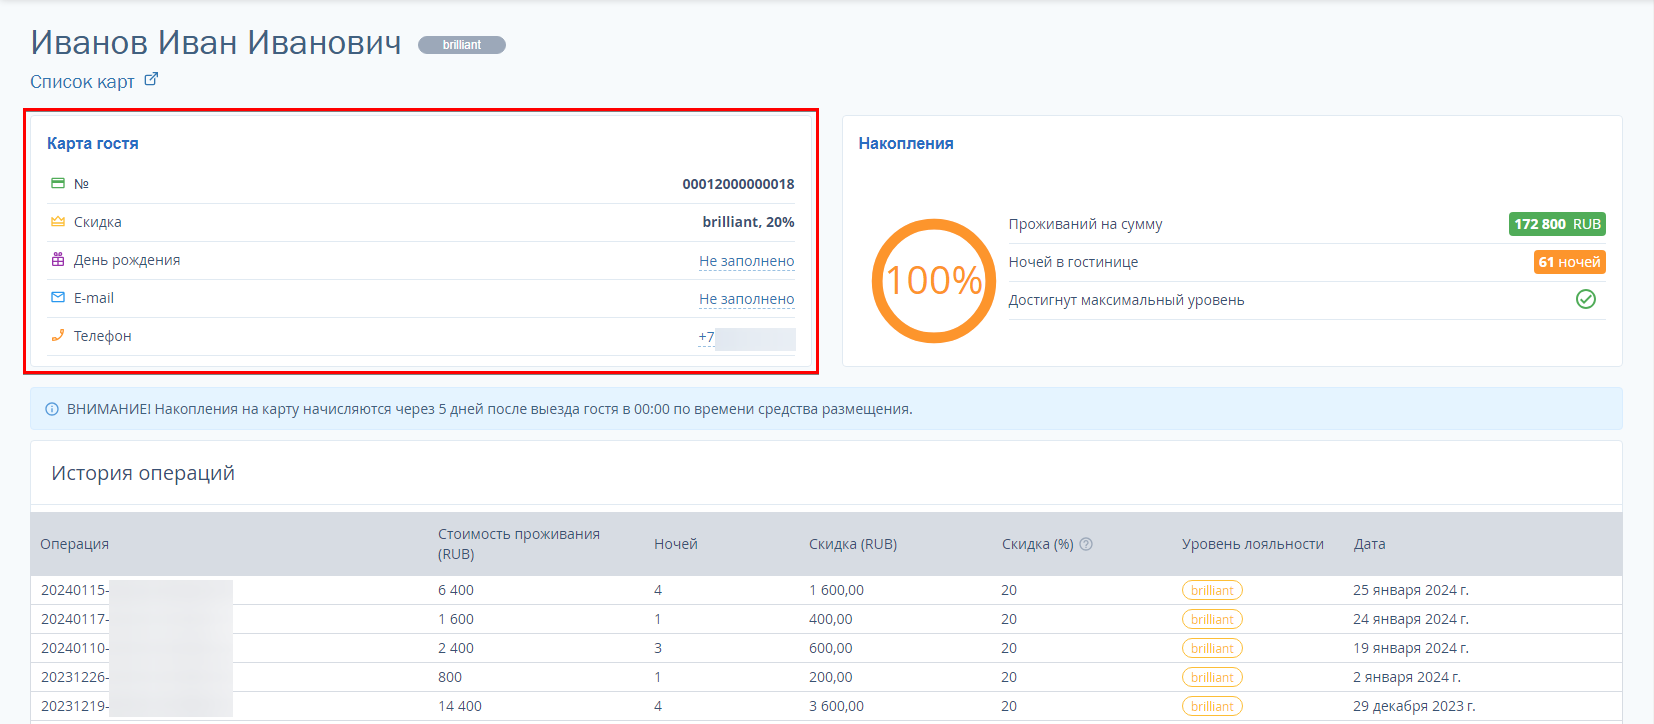Click the envelope icon beside E-mail
1654x724 pixels.
pos(58,297)
